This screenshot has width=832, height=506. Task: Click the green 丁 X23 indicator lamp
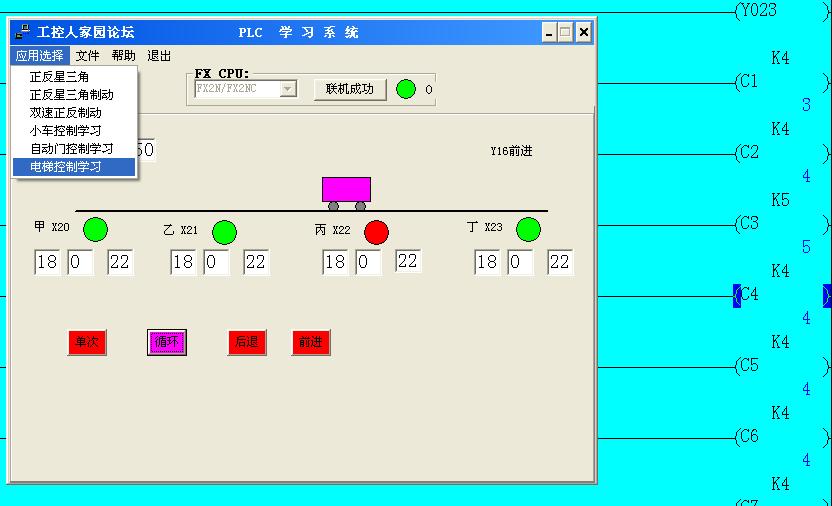528,230
